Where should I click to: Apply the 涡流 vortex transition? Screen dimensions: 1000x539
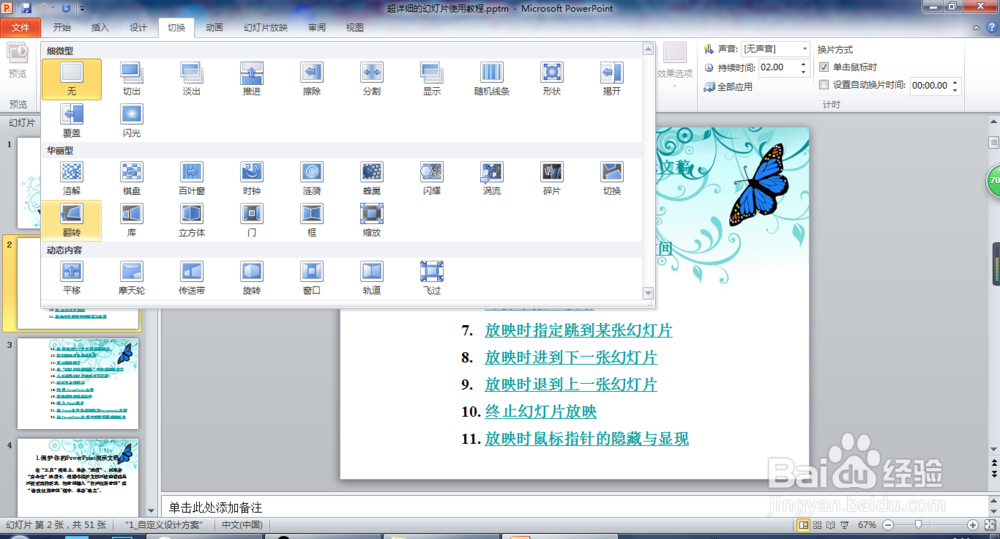tap(491, 179)
